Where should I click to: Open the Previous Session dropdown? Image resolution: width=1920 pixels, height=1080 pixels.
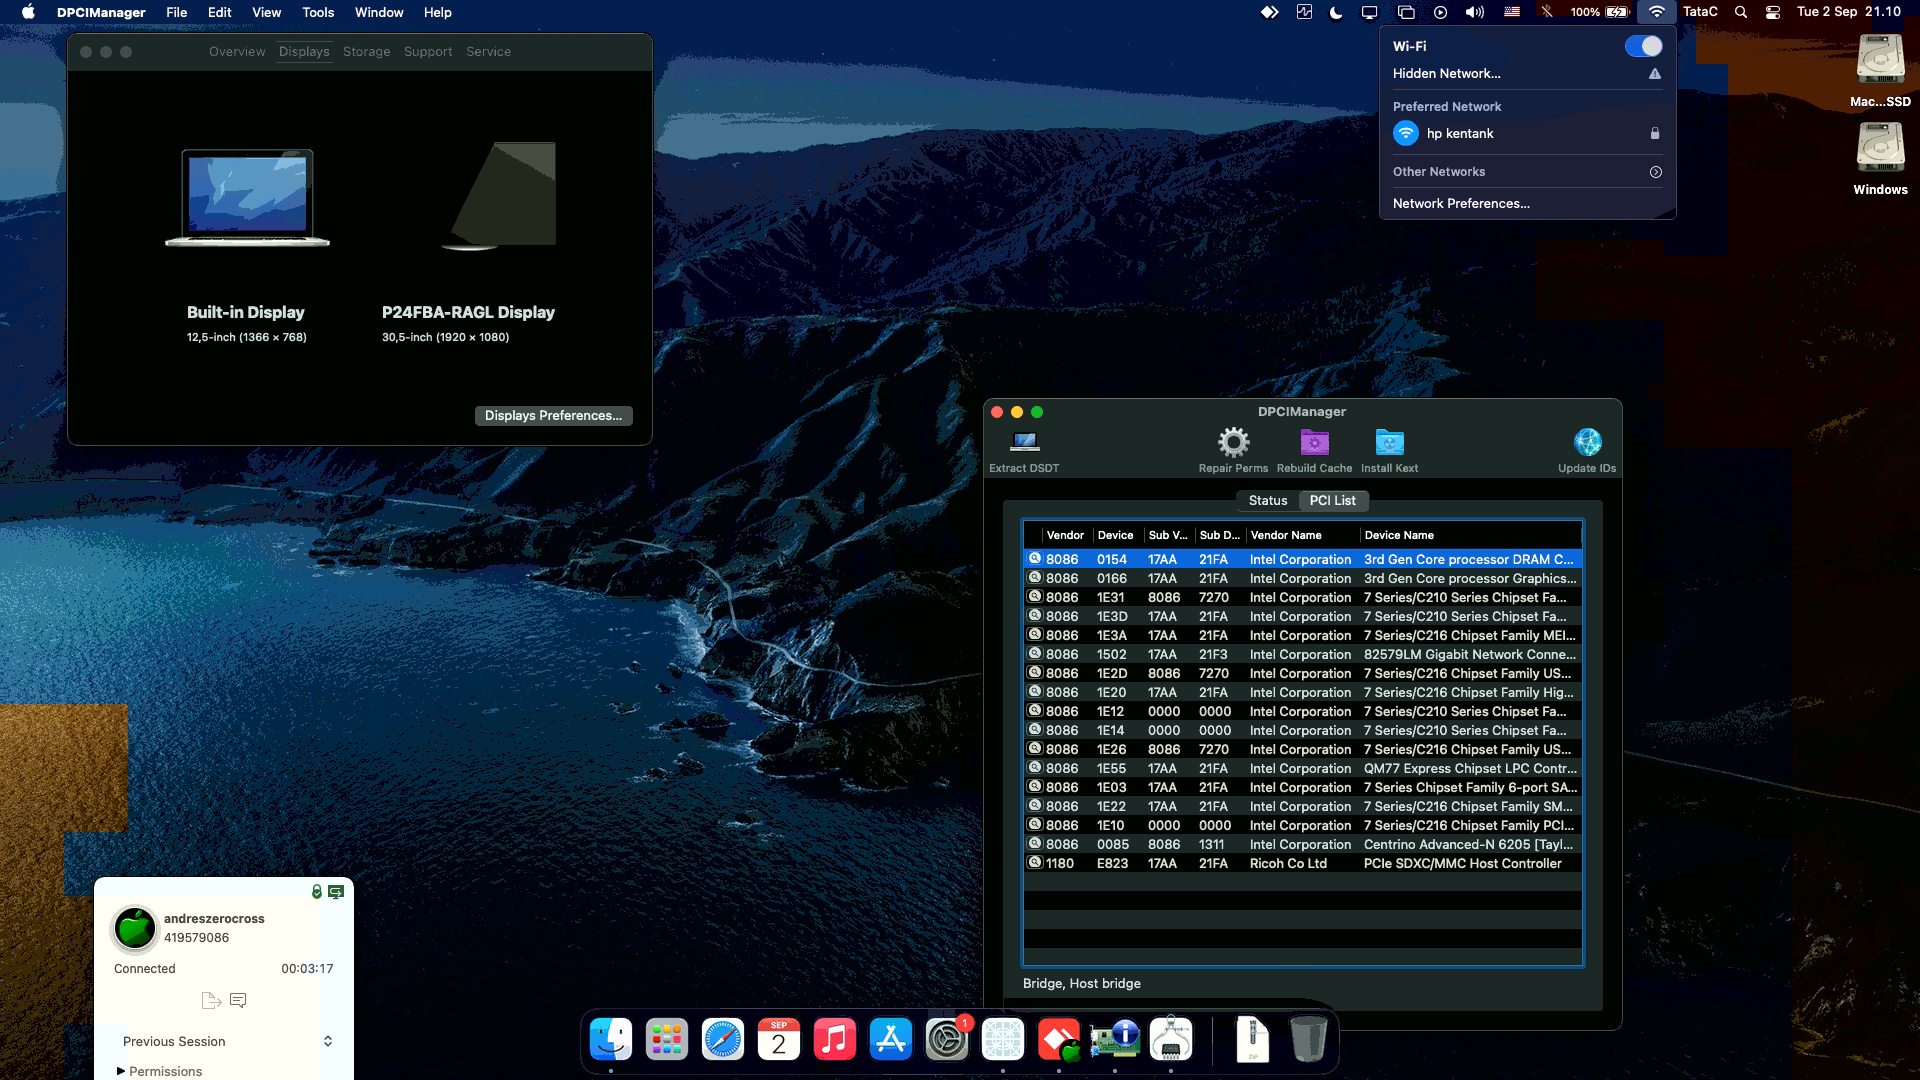pyautogui.click(x=327, y=1041)
